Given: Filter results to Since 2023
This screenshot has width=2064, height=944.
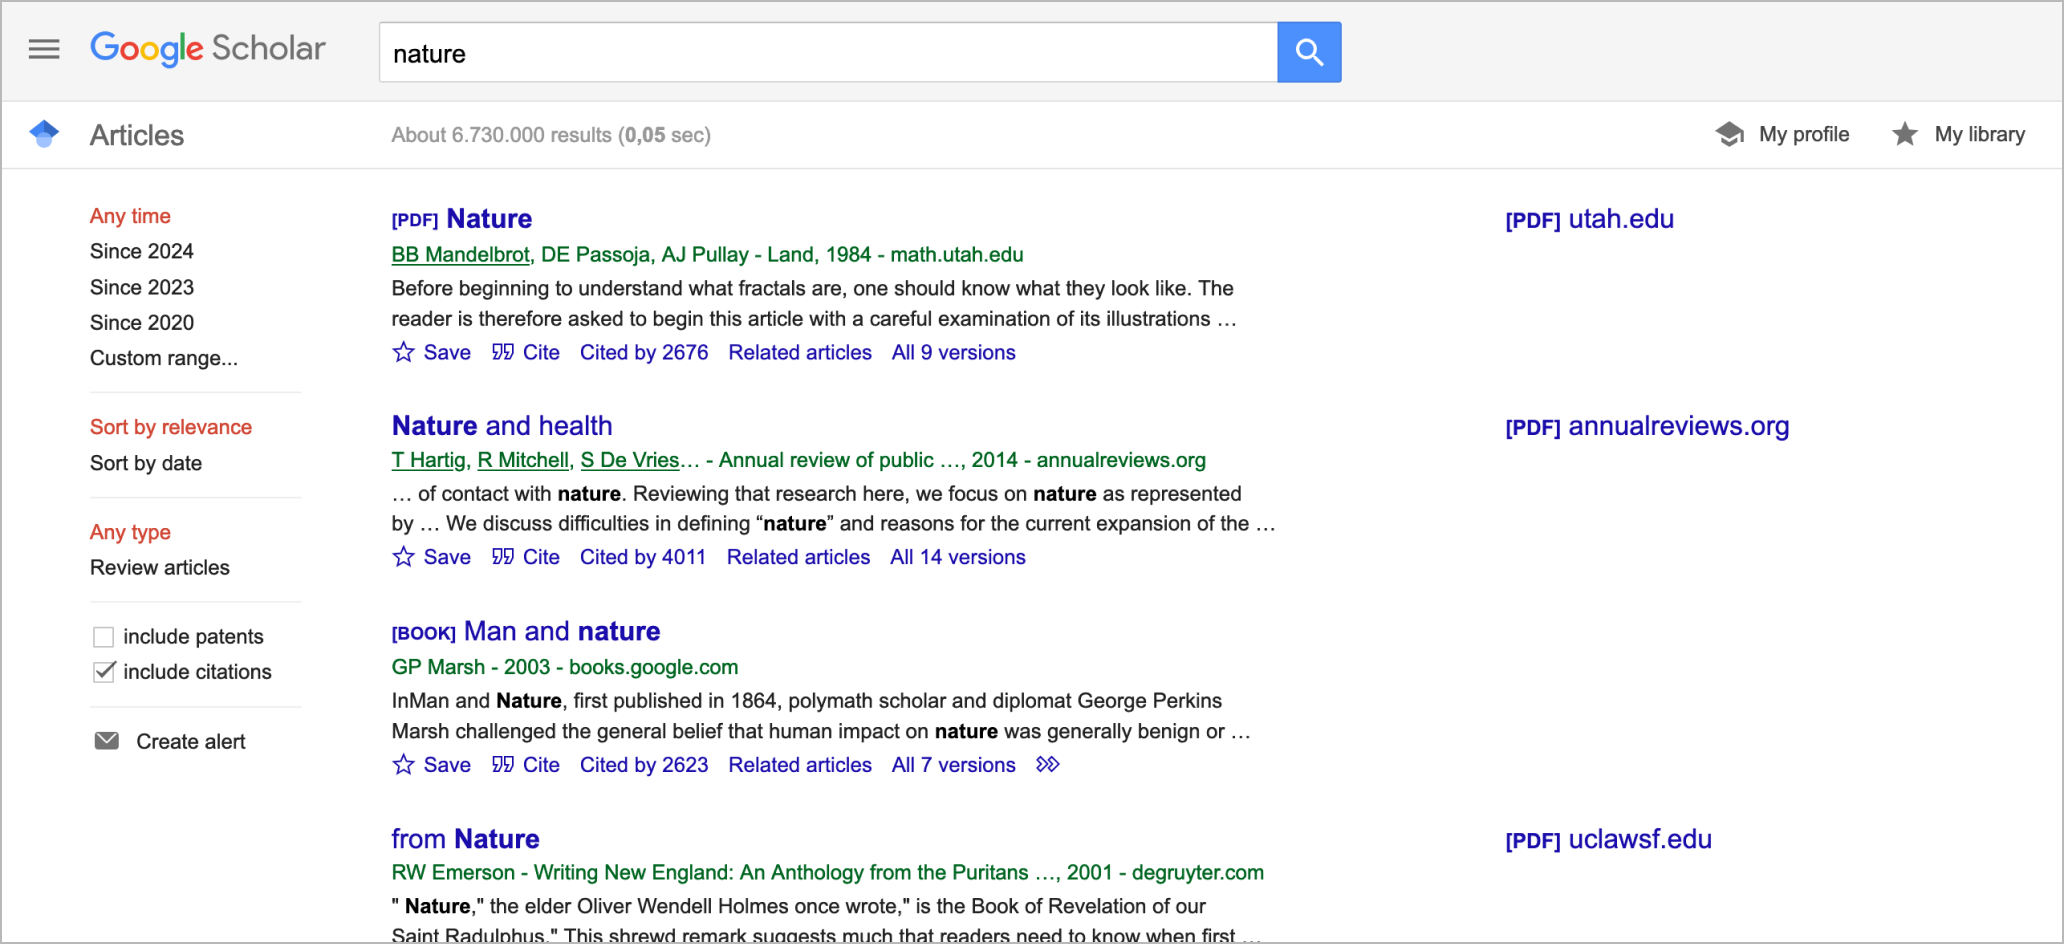Looking at the screenshot, I should pyautogui.click(x=142, y=287).
